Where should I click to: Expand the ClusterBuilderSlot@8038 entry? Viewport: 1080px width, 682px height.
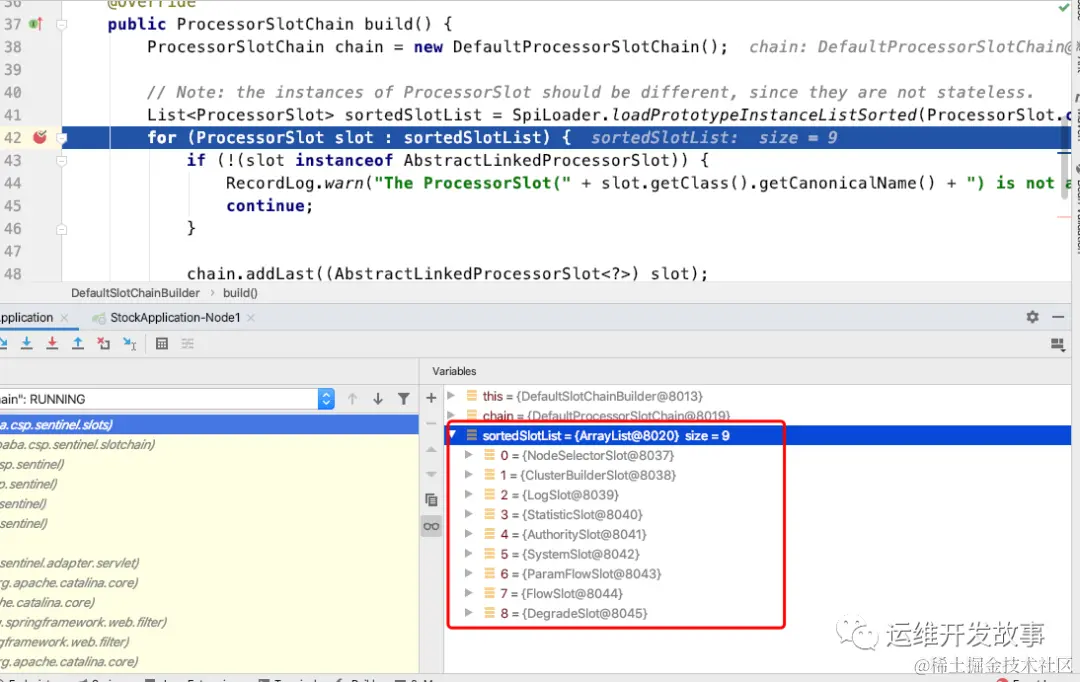(x=468, y=475)
